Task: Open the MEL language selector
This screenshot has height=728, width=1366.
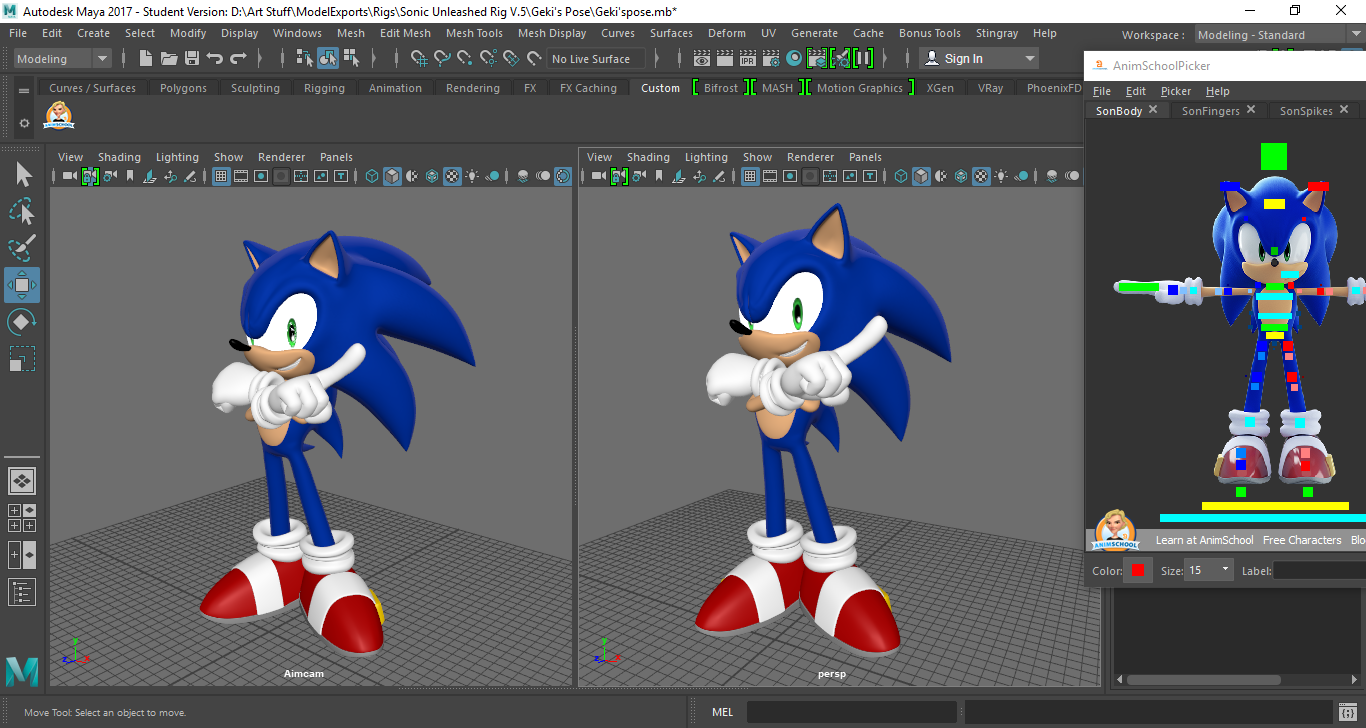Action: 722,712
